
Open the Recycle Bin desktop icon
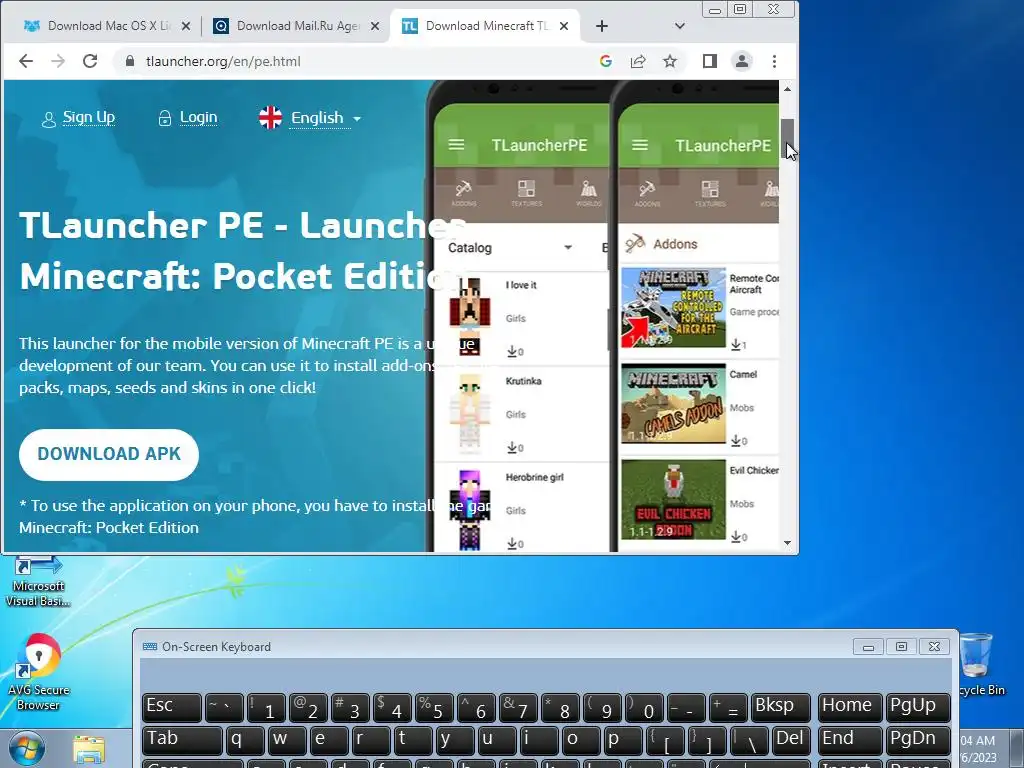click(x=978, y=665)
